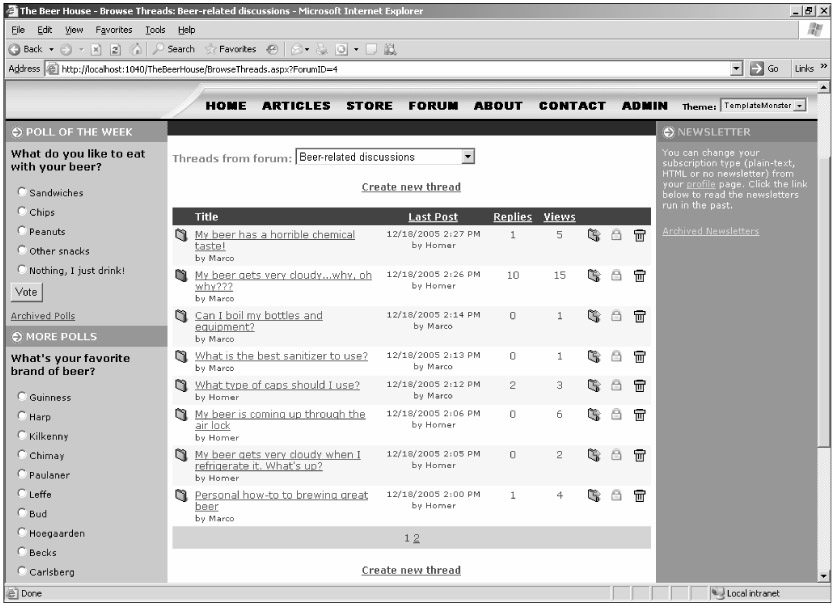Sort threads by Last Post column
835x606 pixels.
[433, 217]
